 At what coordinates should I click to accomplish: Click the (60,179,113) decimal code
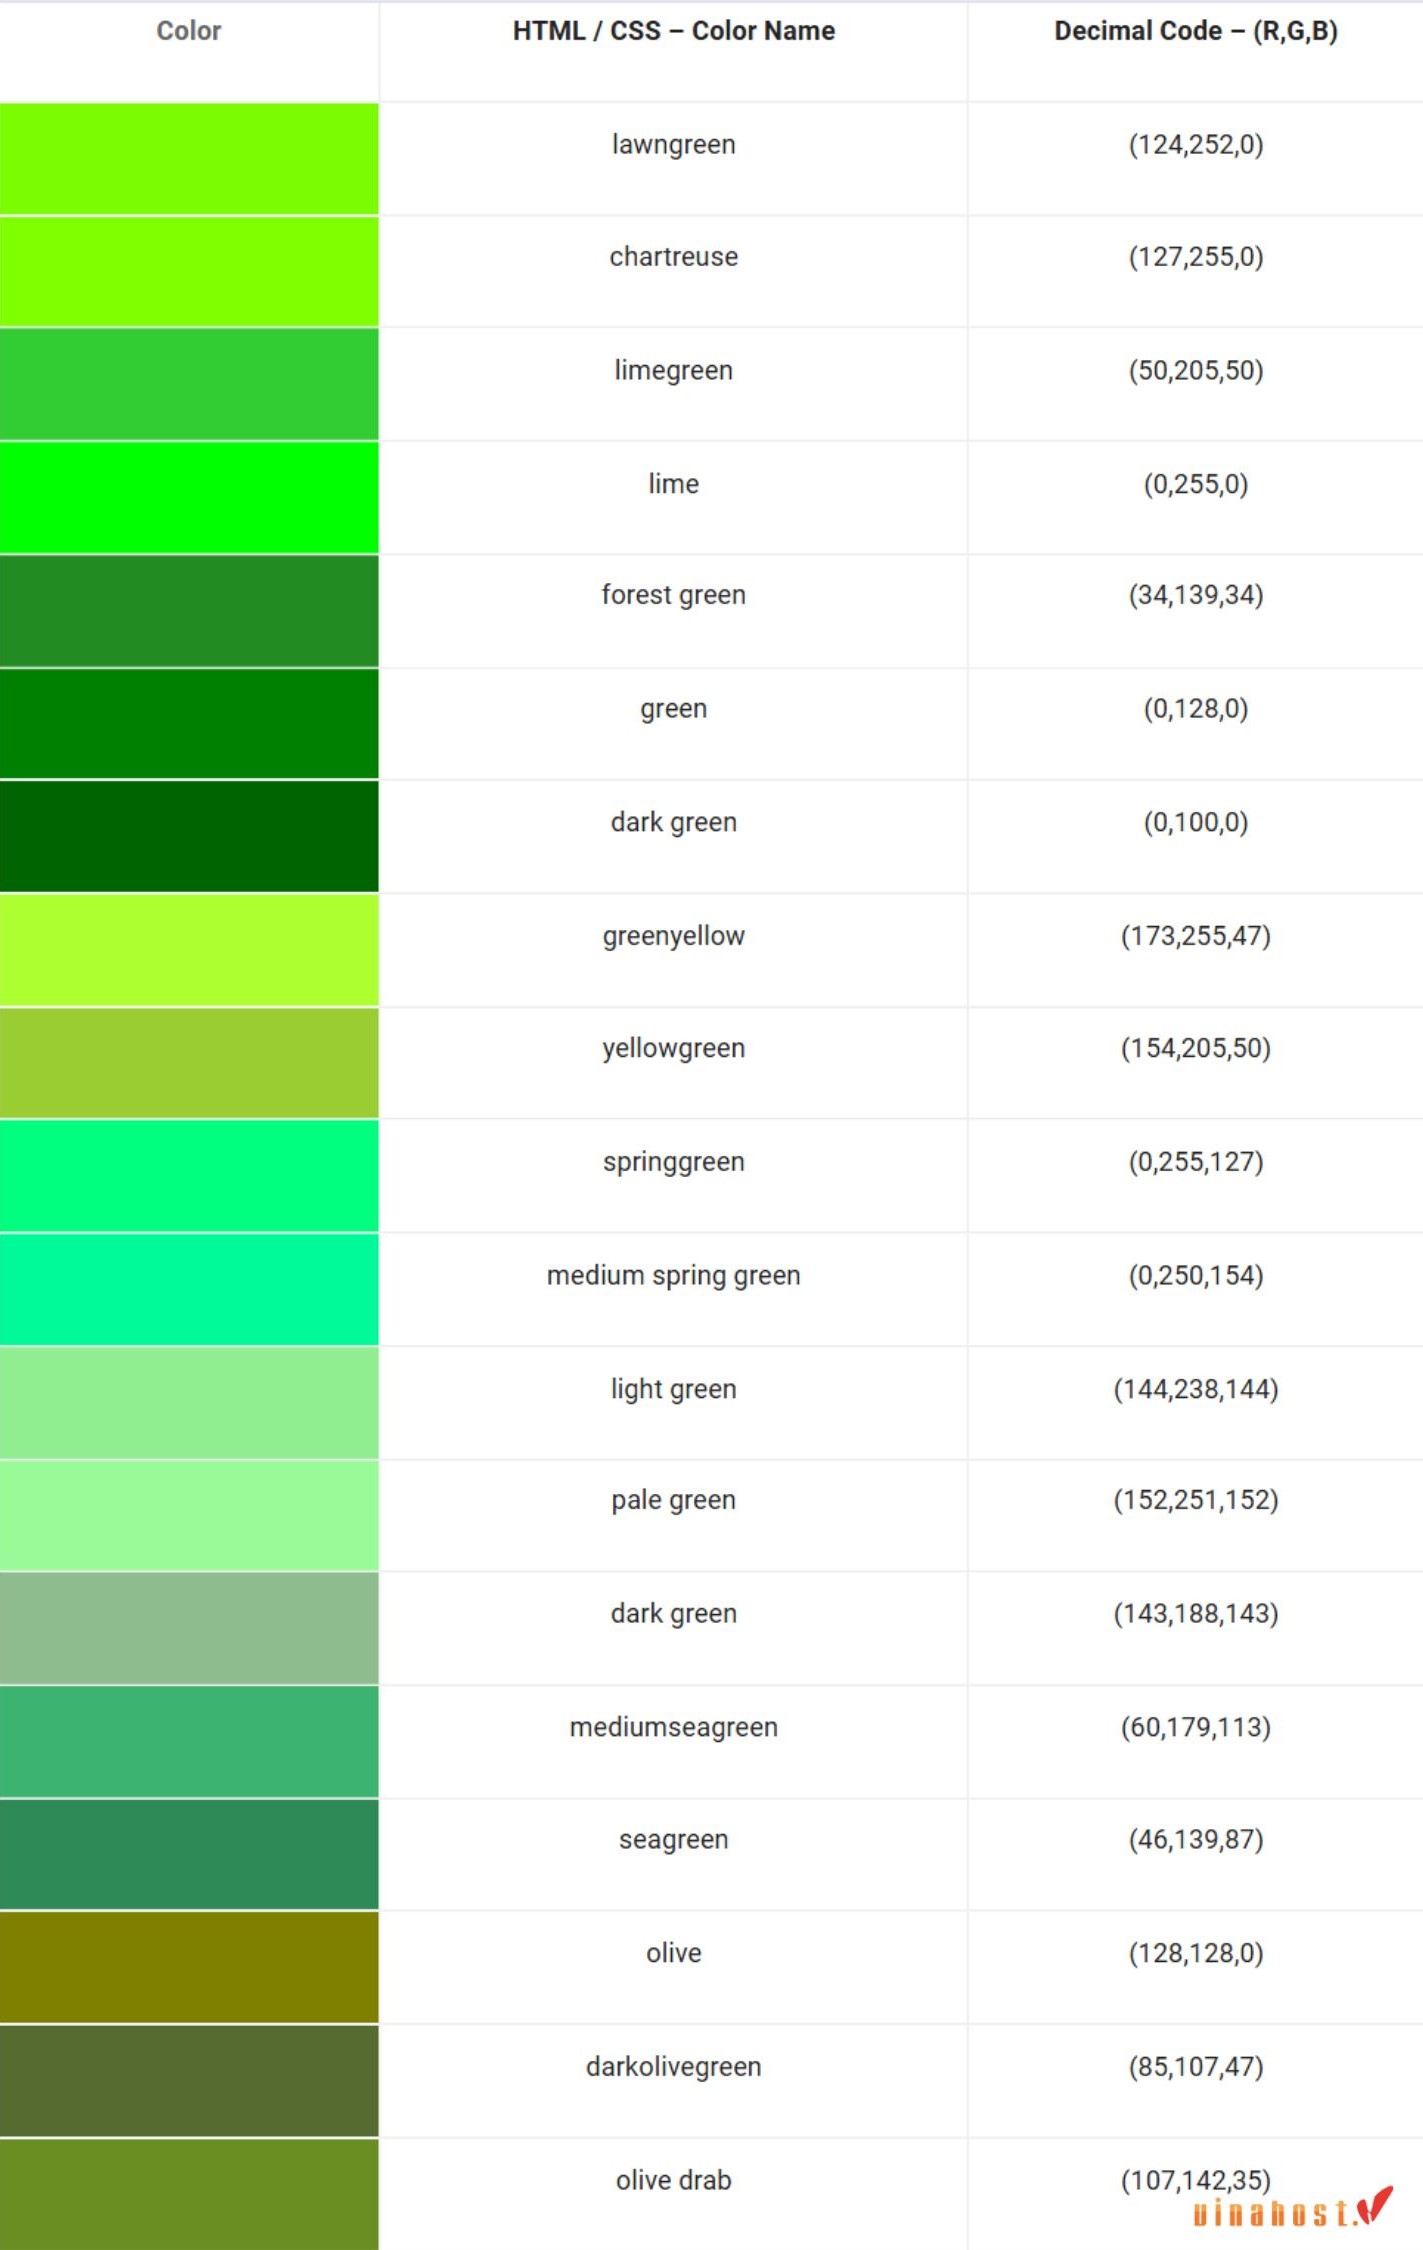click(x=1196, y=1728)
